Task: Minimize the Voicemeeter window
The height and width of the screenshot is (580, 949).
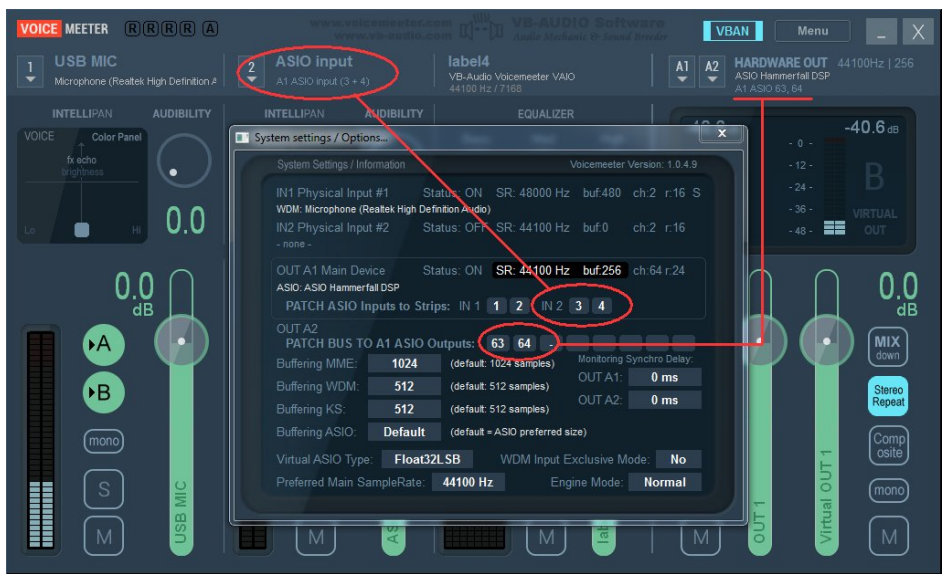Action: (881, 31)
